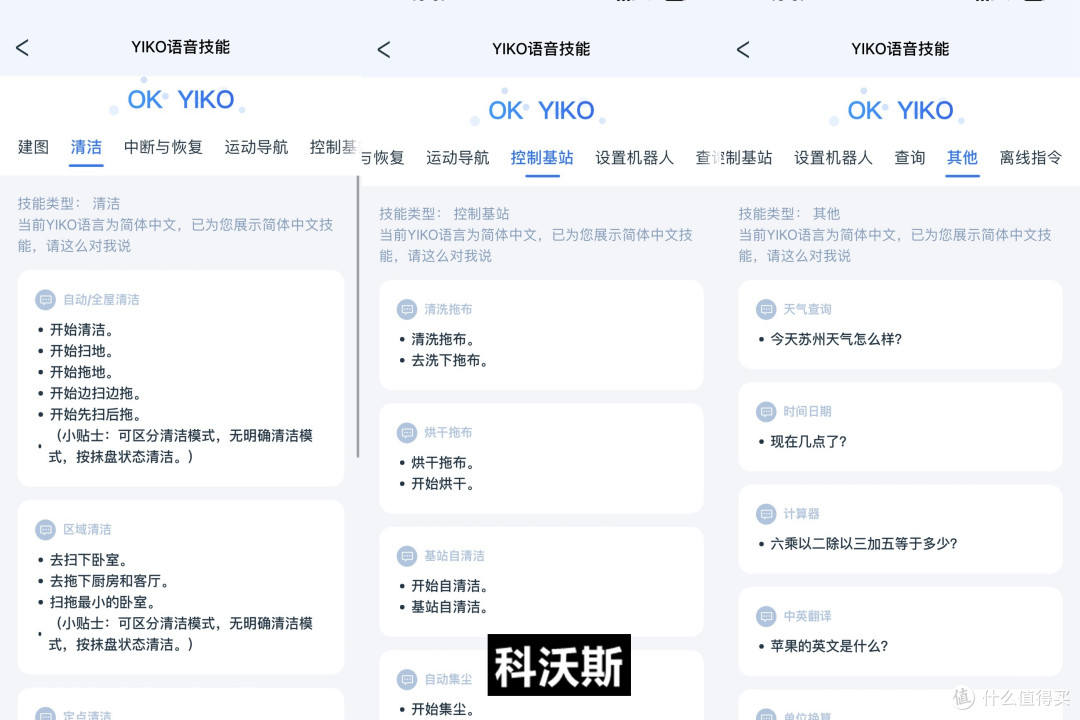Viewport: 1080px width, 720px height.
Task: Tap the 开始拖地 voice command
Action: [81, 372]
